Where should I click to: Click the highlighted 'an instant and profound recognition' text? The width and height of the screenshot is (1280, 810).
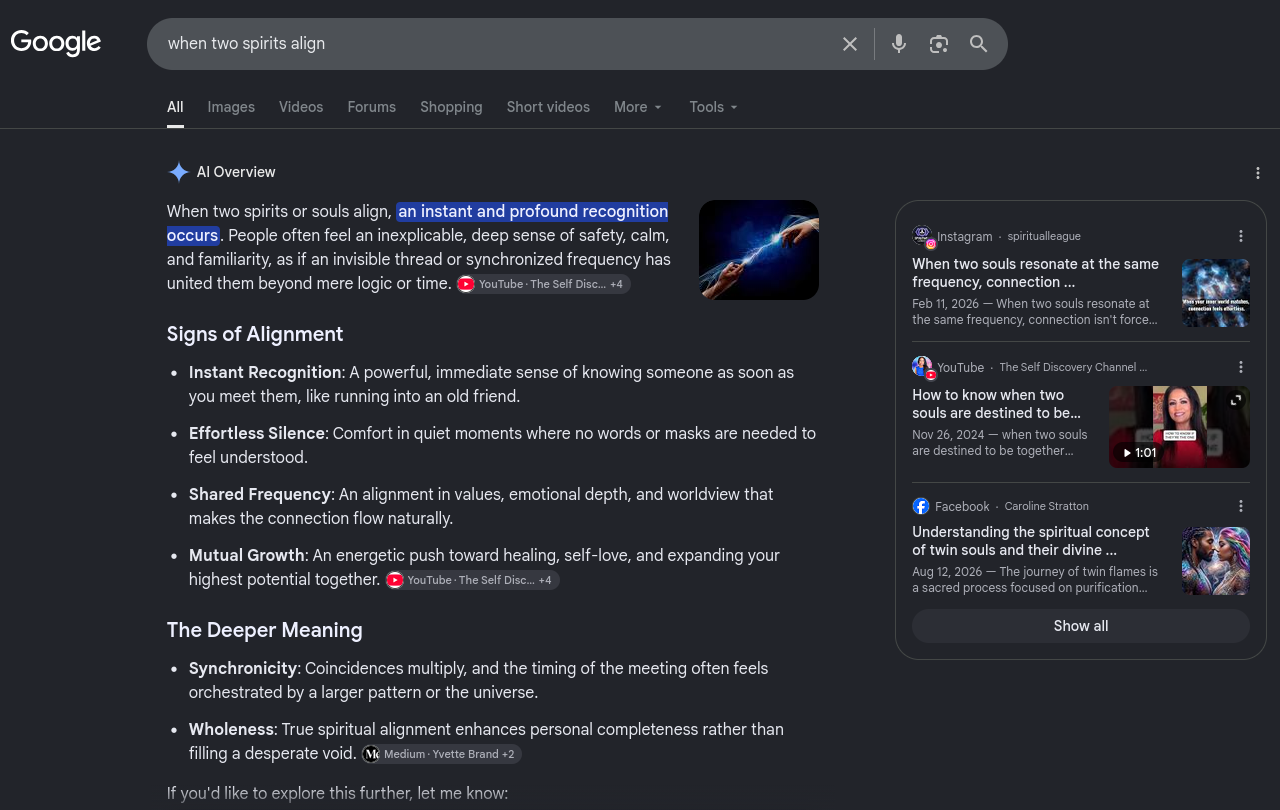coord(533,212)
